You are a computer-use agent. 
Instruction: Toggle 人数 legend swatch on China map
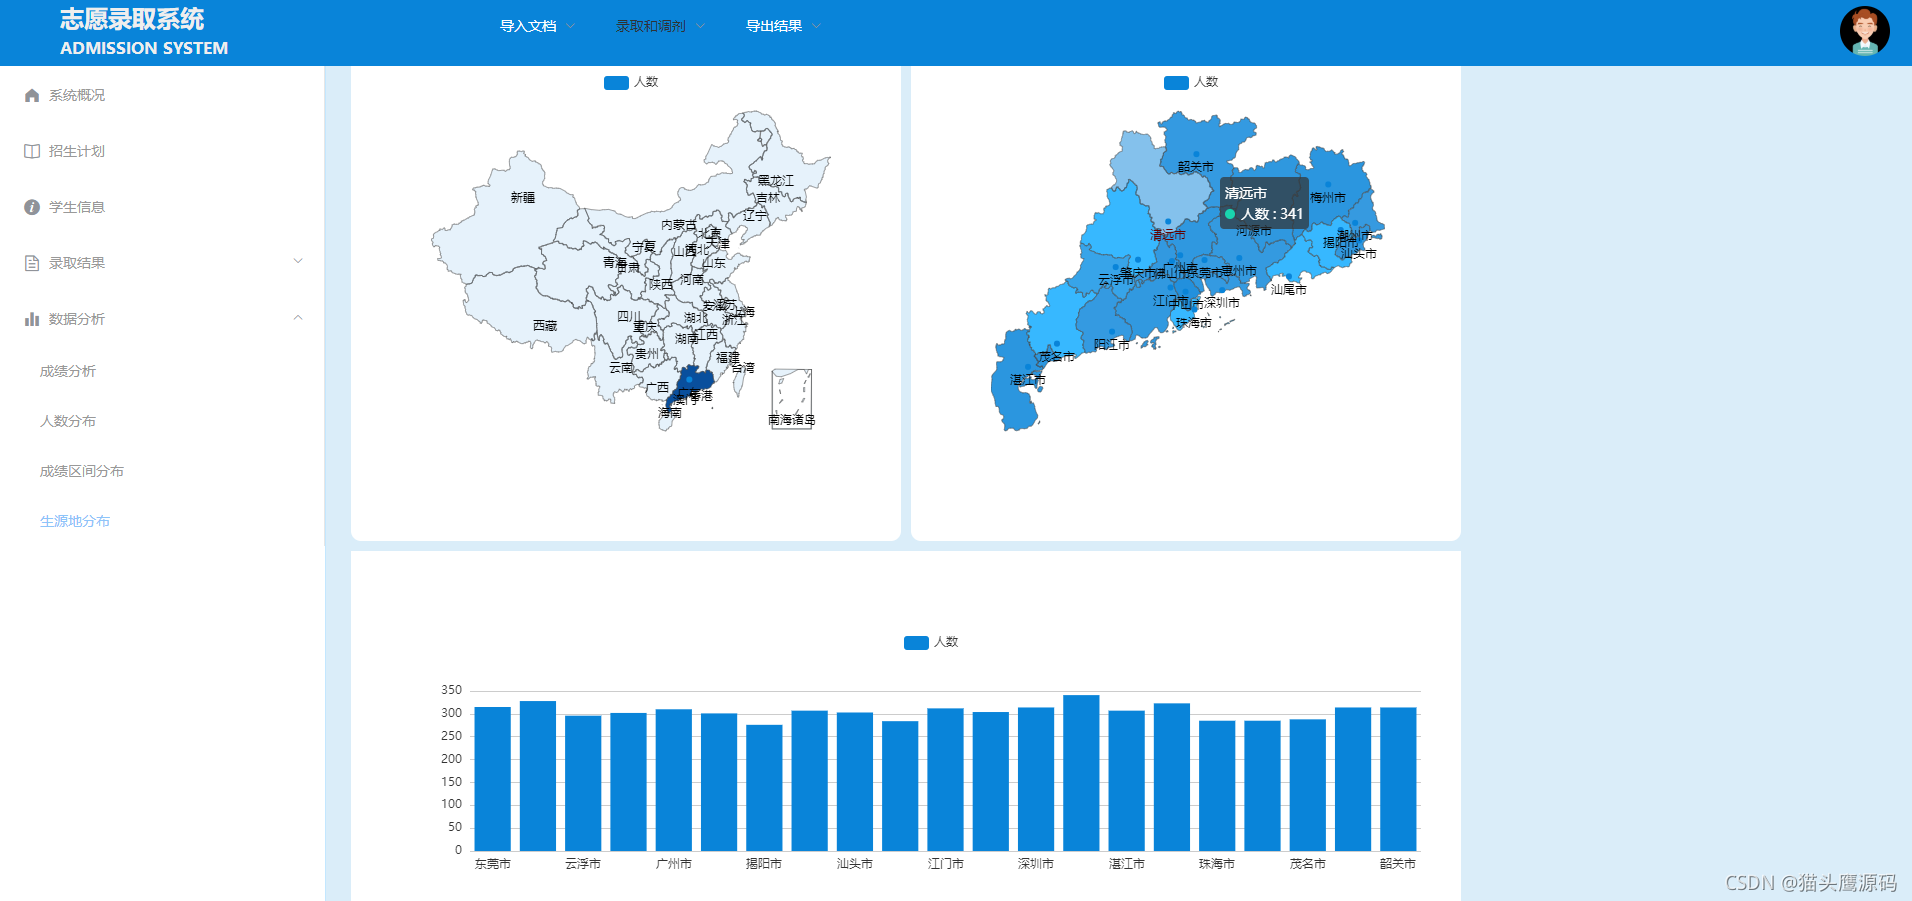point(616,82)
